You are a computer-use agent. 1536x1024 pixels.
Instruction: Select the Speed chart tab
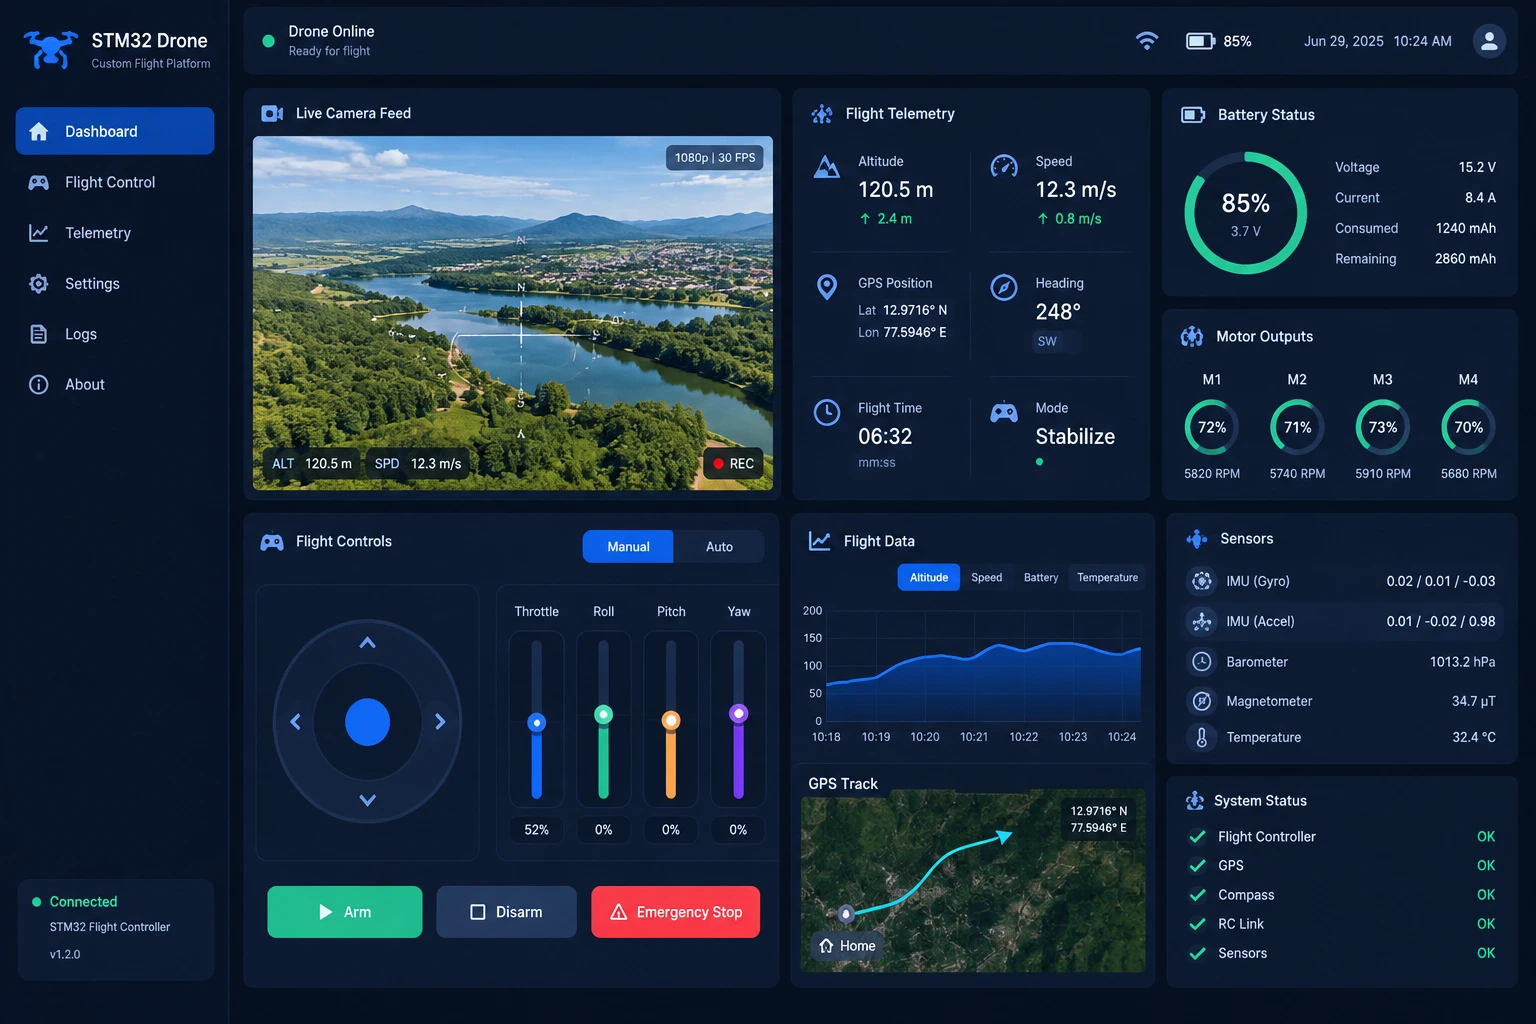[986, 578]
